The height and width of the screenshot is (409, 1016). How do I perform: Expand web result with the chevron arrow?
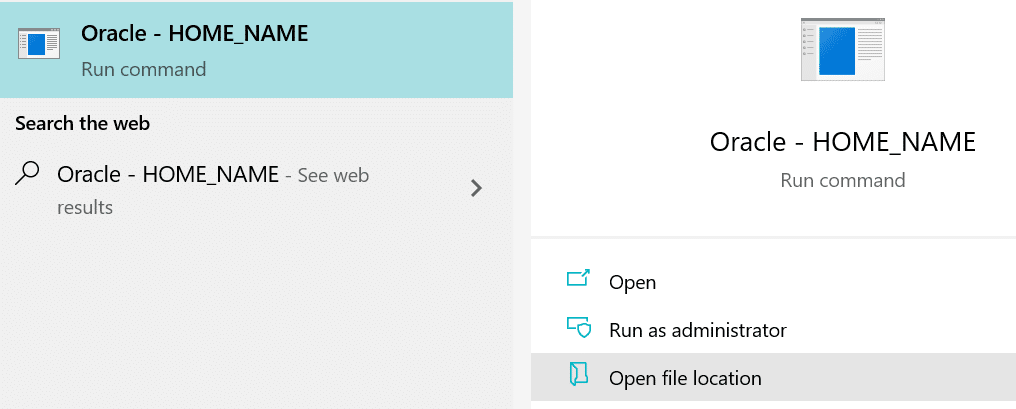(476, 188)
